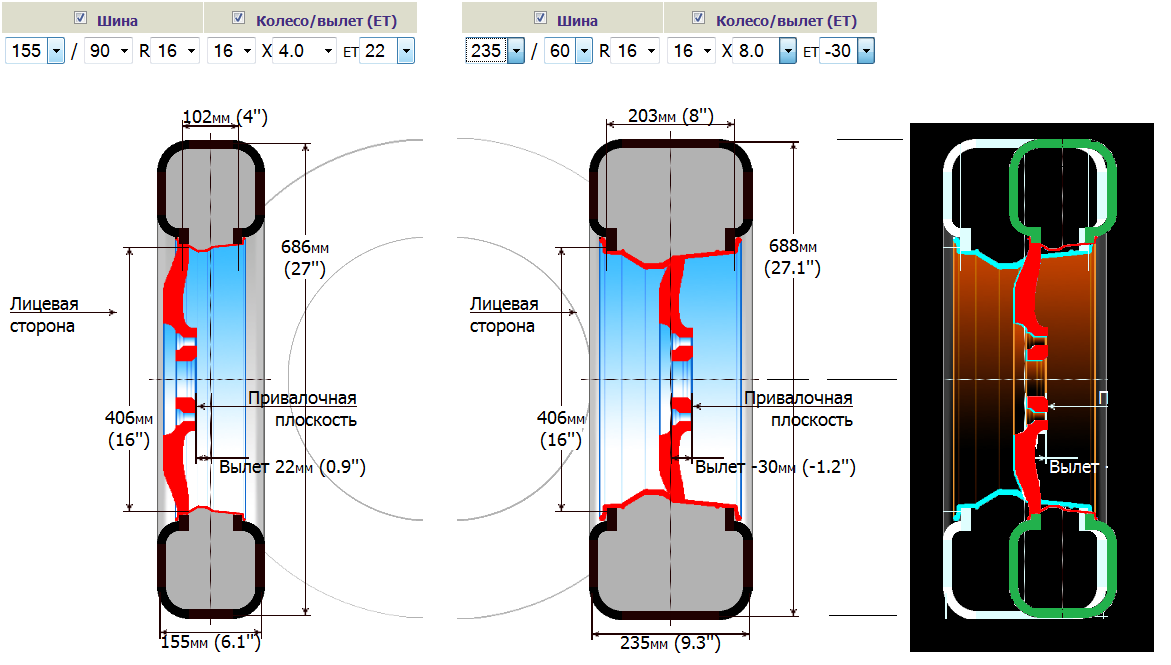Click 406мм (16") label in the 235/60 diagram
Viewport: 1171px width, 665px height.
click(561, 429)
